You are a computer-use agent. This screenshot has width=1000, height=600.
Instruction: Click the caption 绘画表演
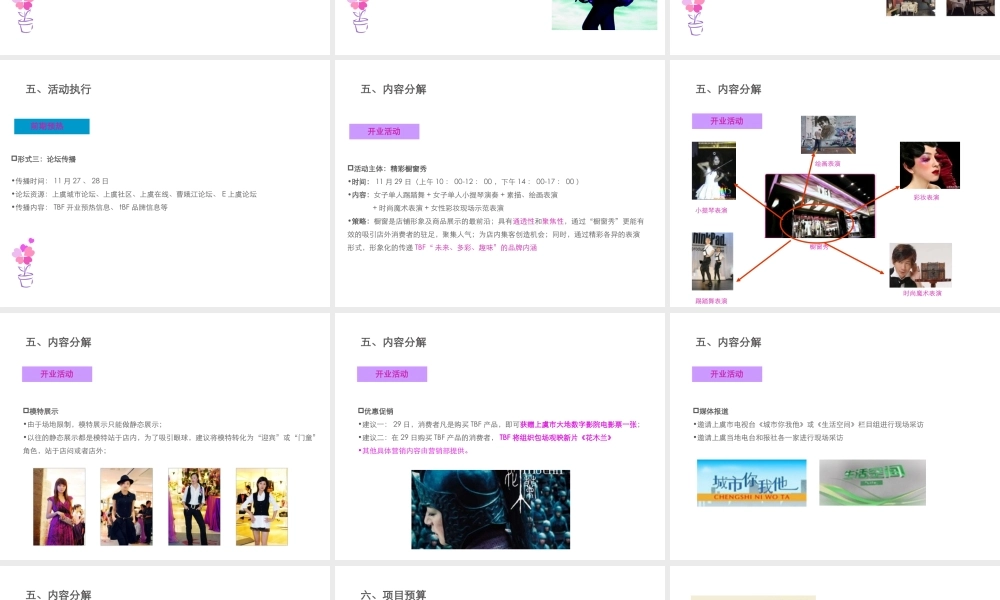(827, 164)
